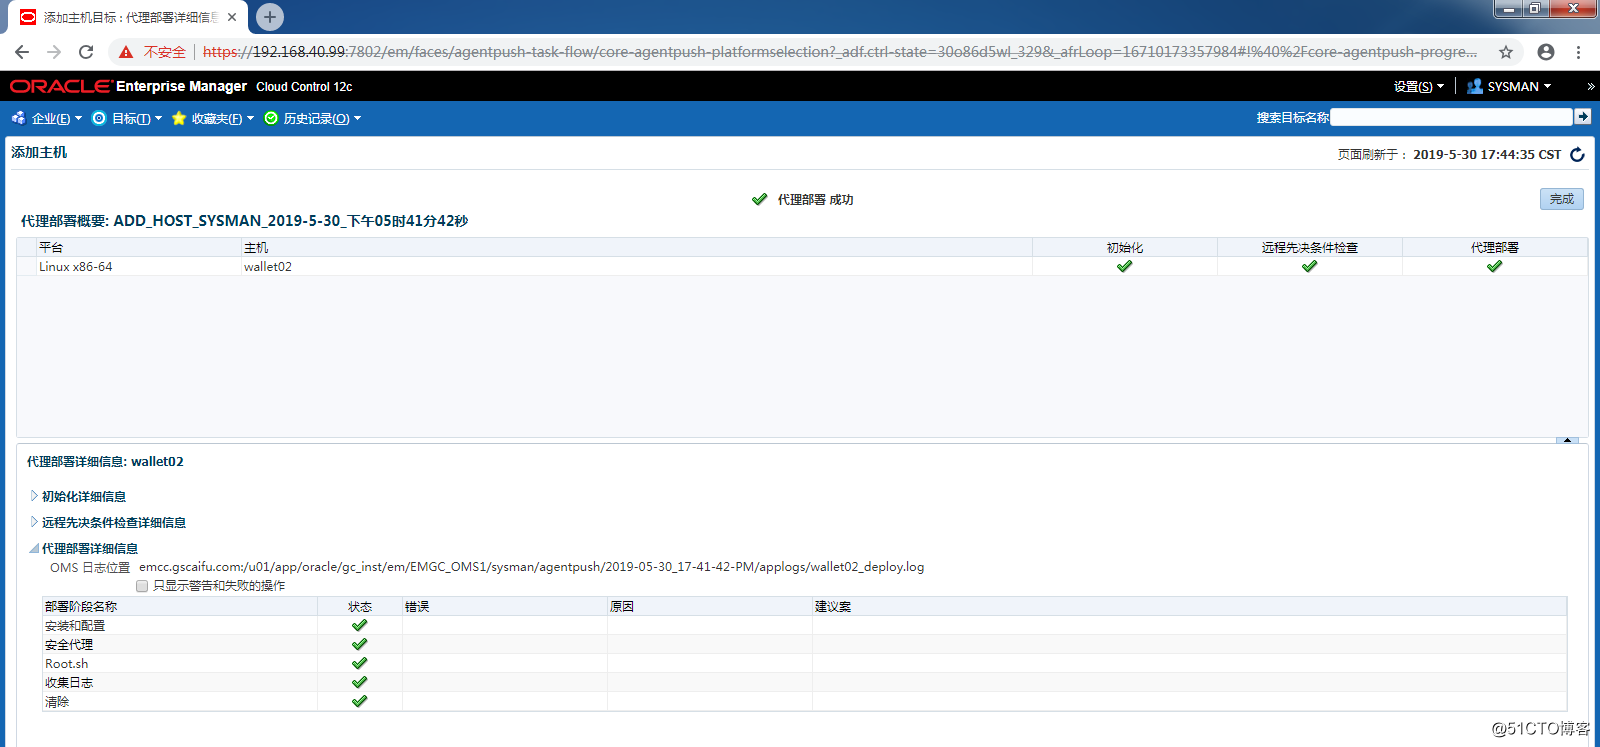1600x747 pixels.
Task: Click the page refresh icon beside timestamp
Action: coord(1577,154)
